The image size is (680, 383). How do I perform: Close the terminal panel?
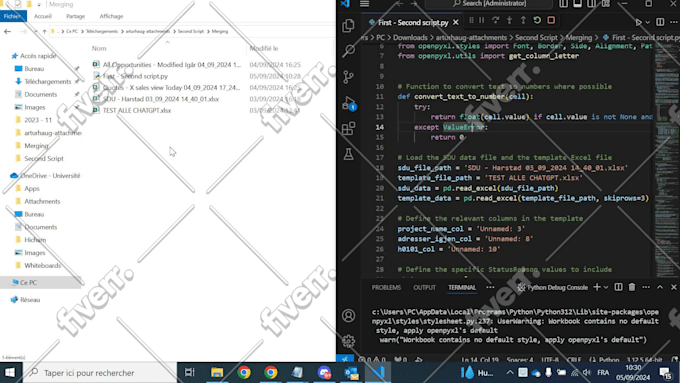pos(673,287)
